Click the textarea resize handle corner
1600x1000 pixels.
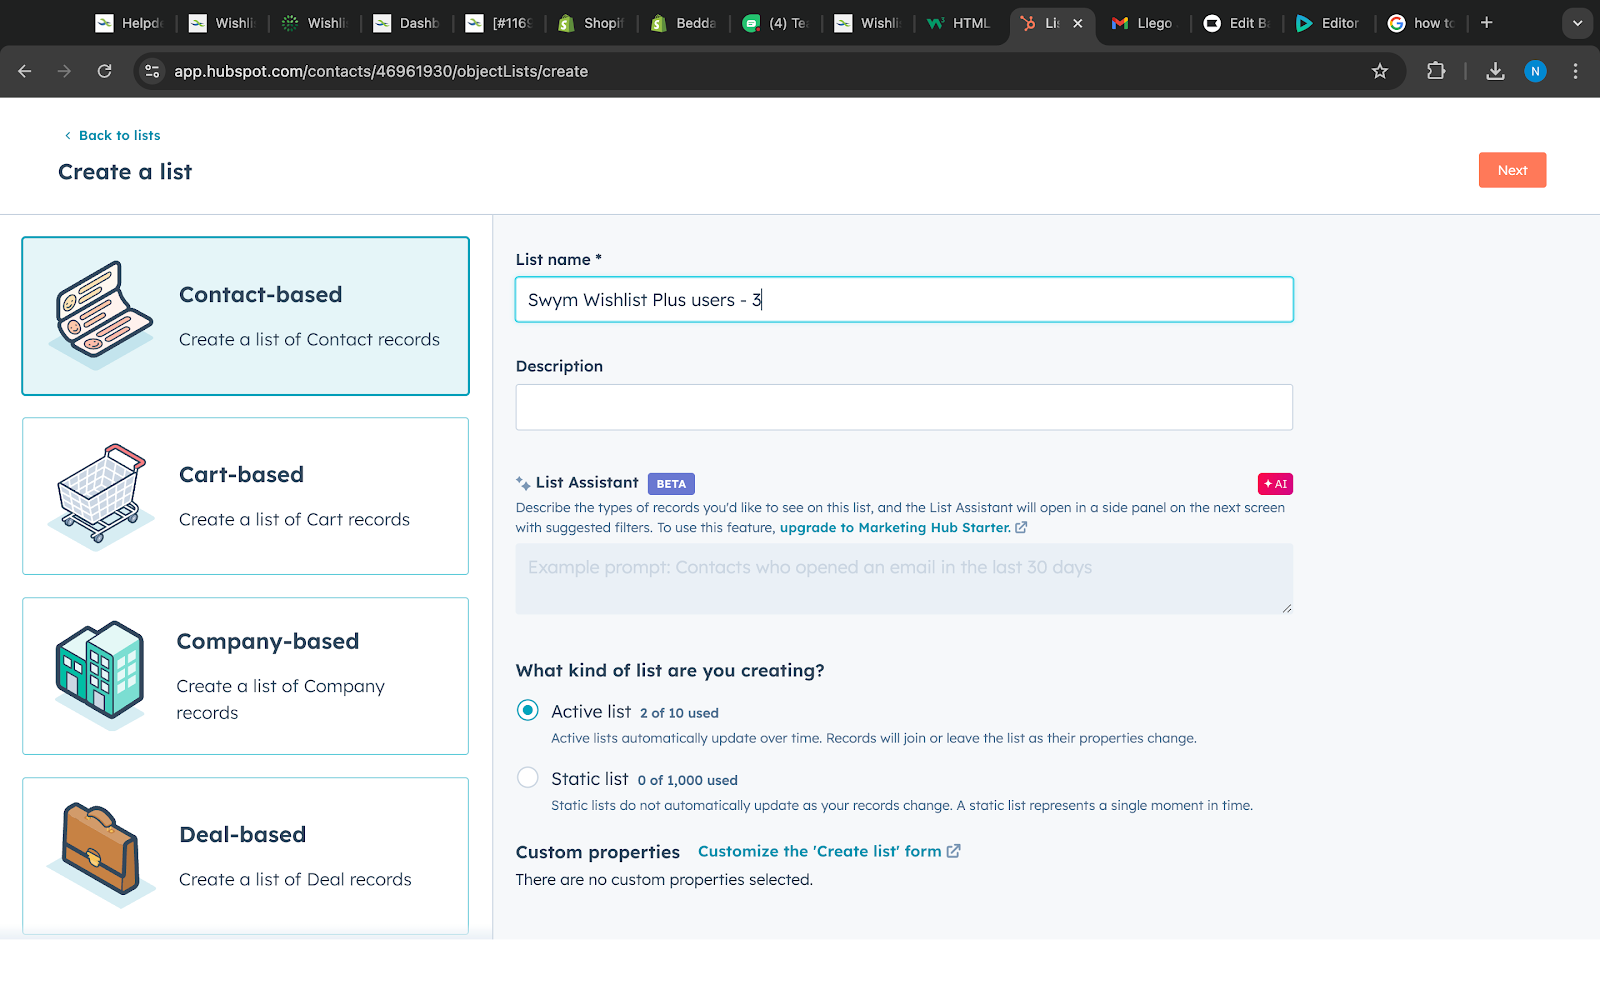[1287, 608]
